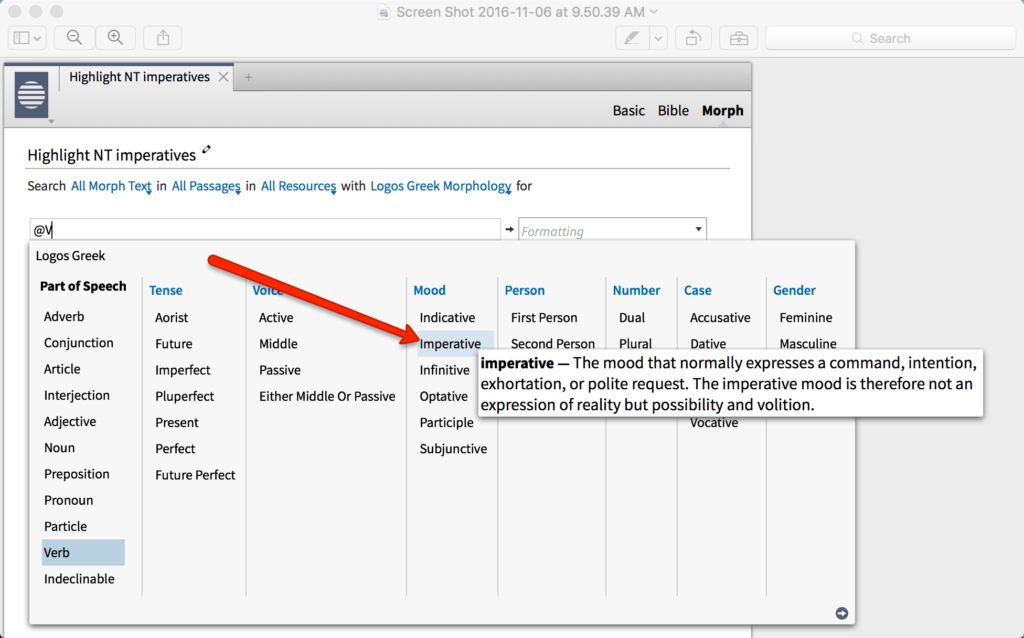Click the Case column header
1024x638 pixels.
click(x=697, y=290)
